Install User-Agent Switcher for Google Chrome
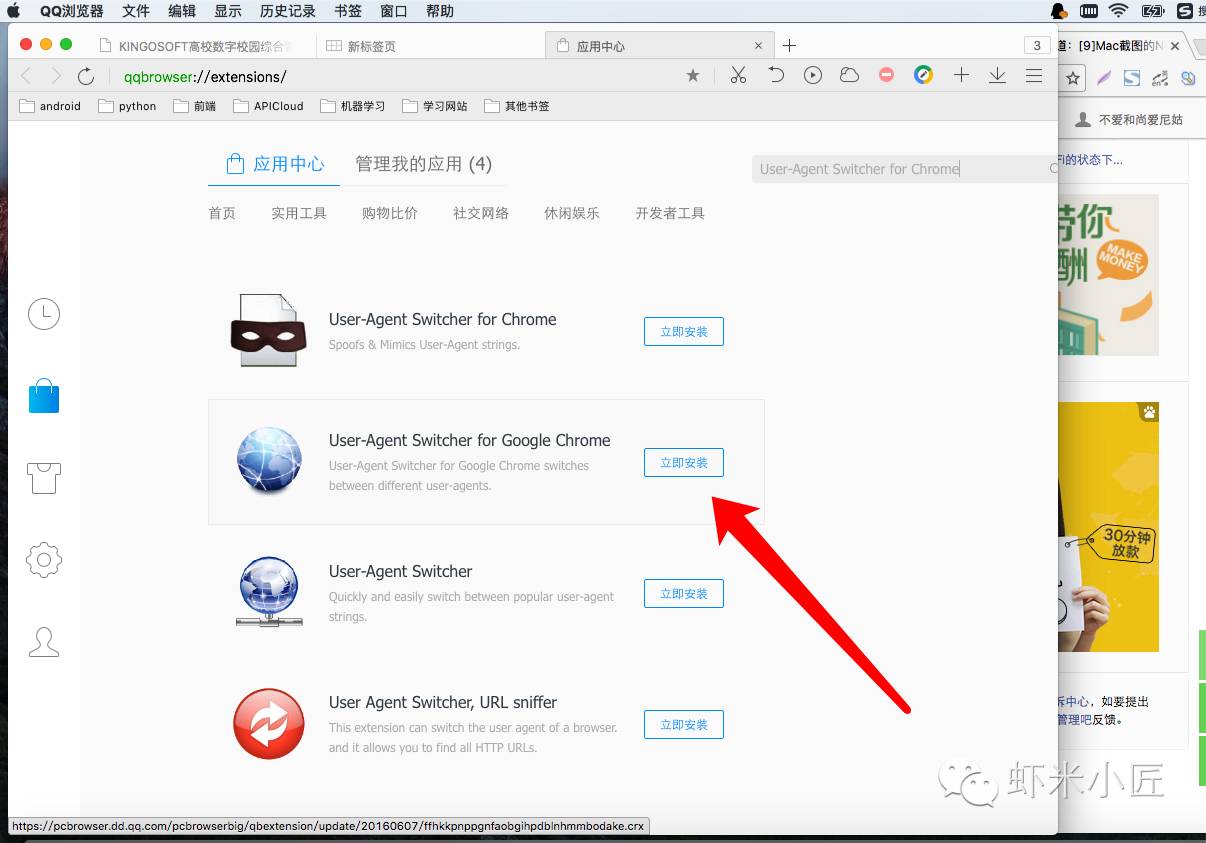Viewport: 1206px width, 843px height. [x=683, y=463]
